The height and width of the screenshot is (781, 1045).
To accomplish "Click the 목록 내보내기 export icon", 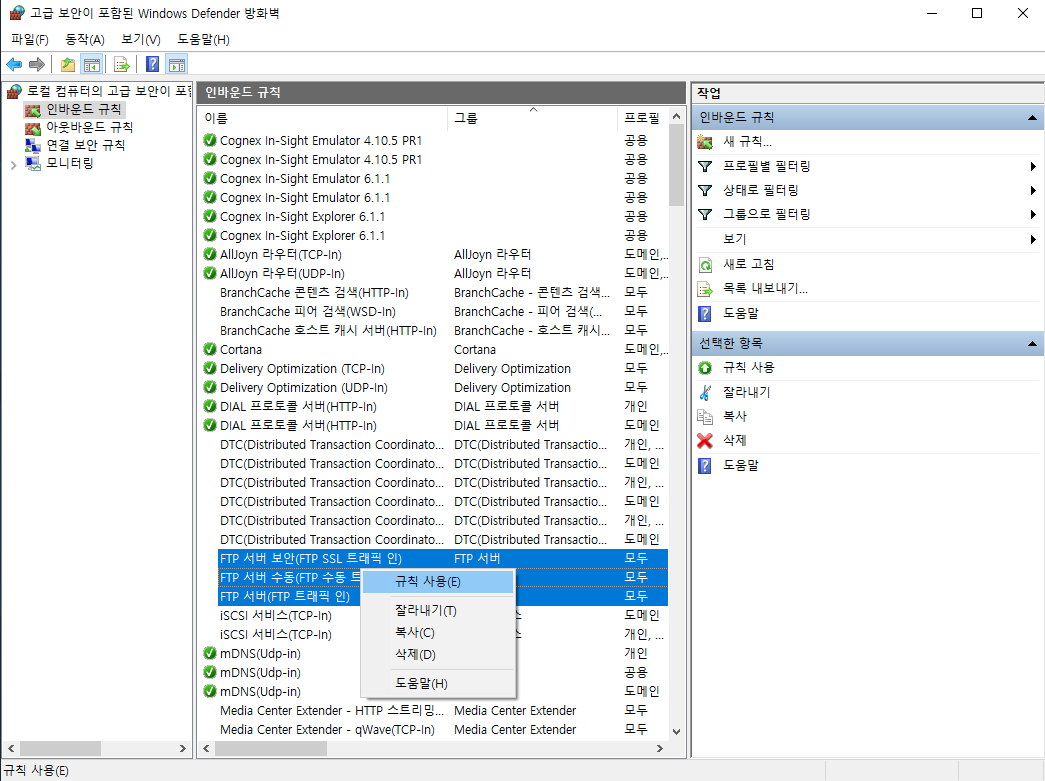I will click(705, 289).
